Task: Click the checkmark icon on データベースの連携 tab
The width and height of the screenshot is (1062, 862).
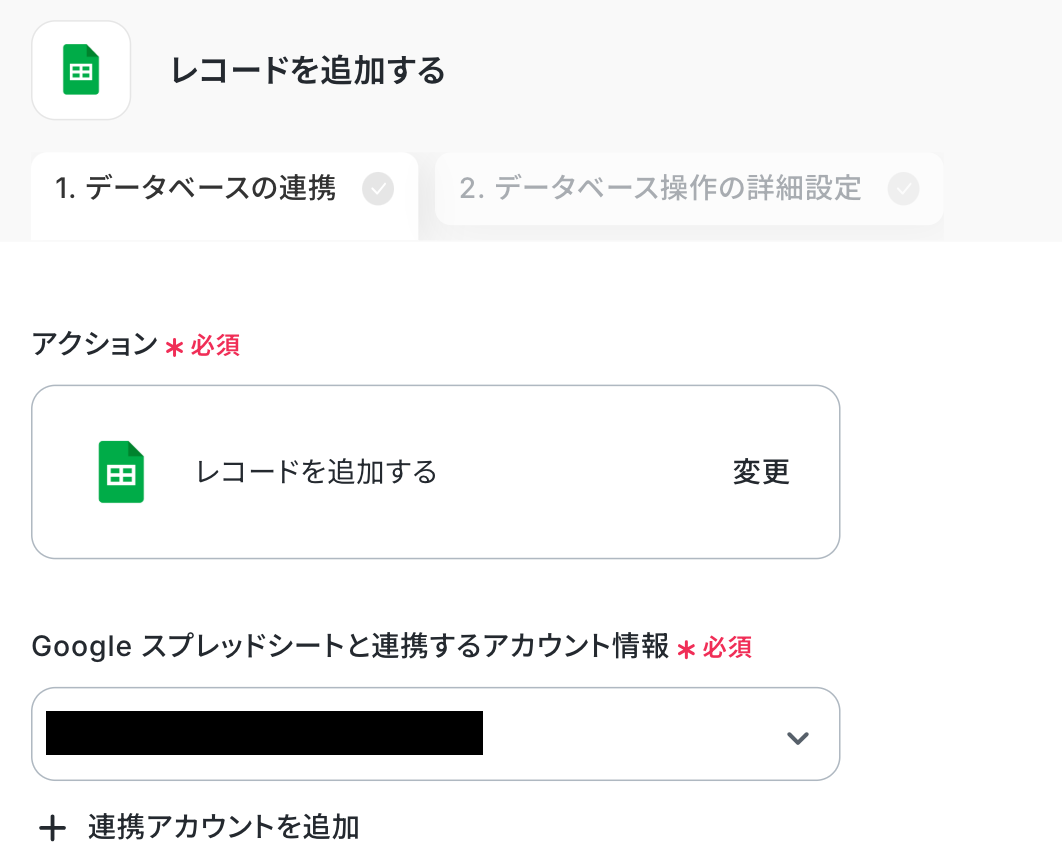Action: click(378, 188)
